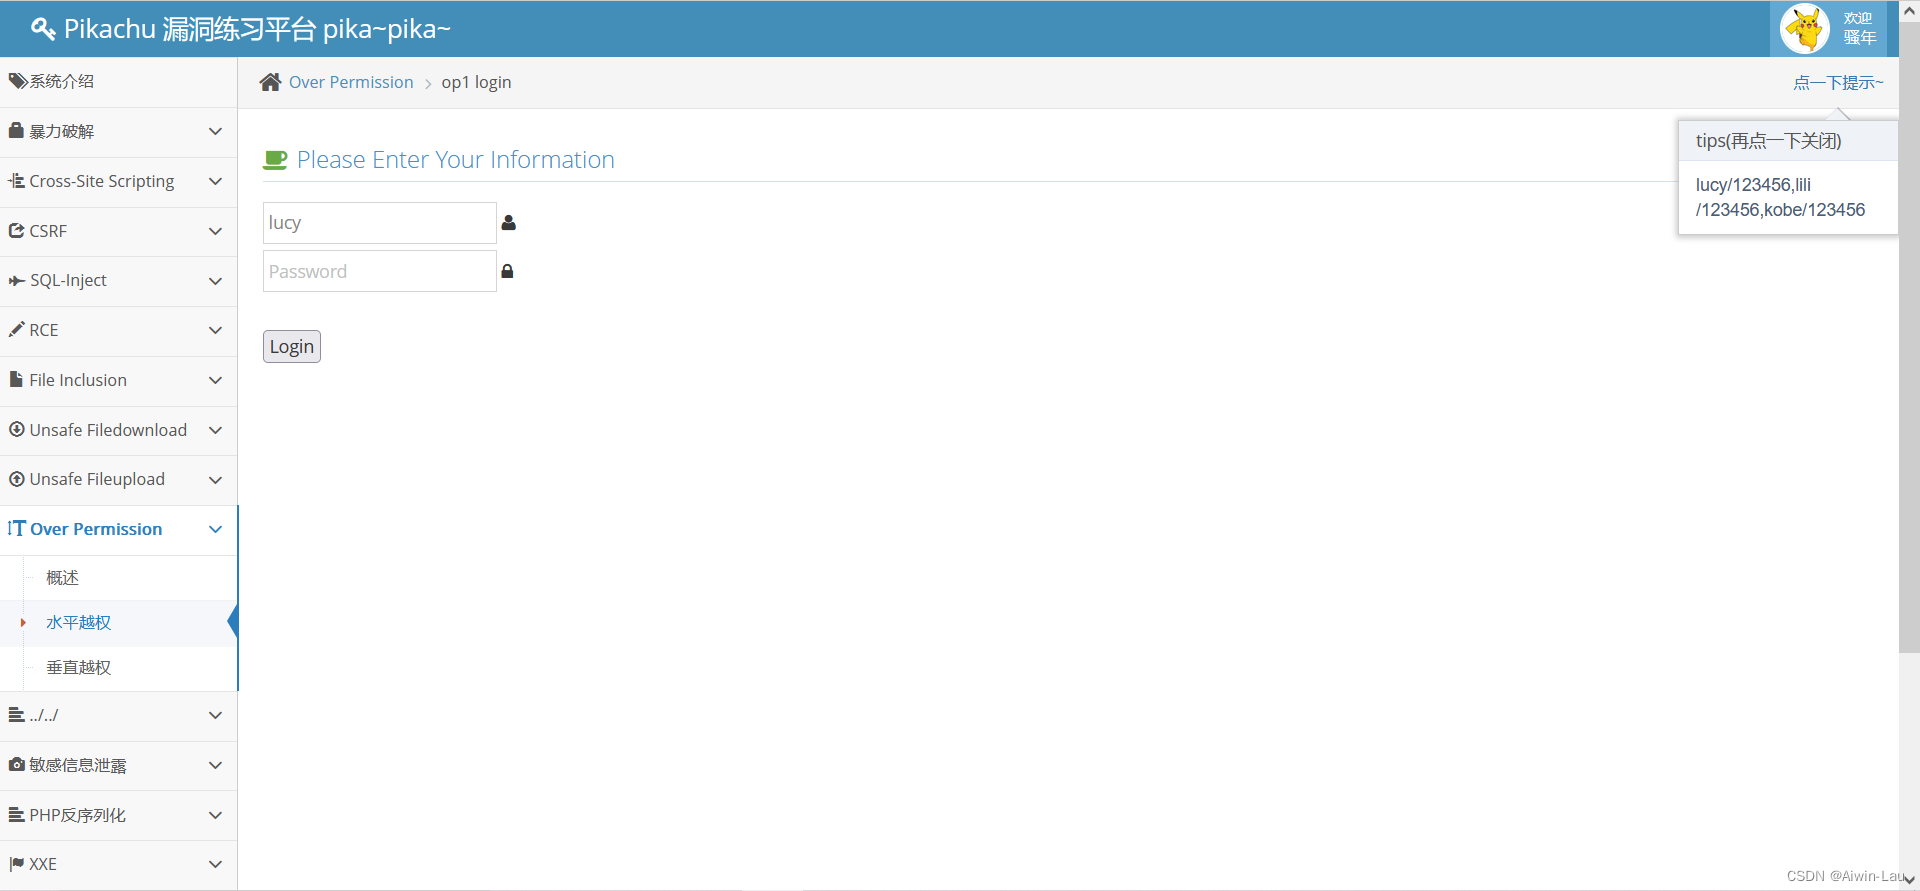
Task: Expand the File Inclusion chevron
Action: click(215, 380)
